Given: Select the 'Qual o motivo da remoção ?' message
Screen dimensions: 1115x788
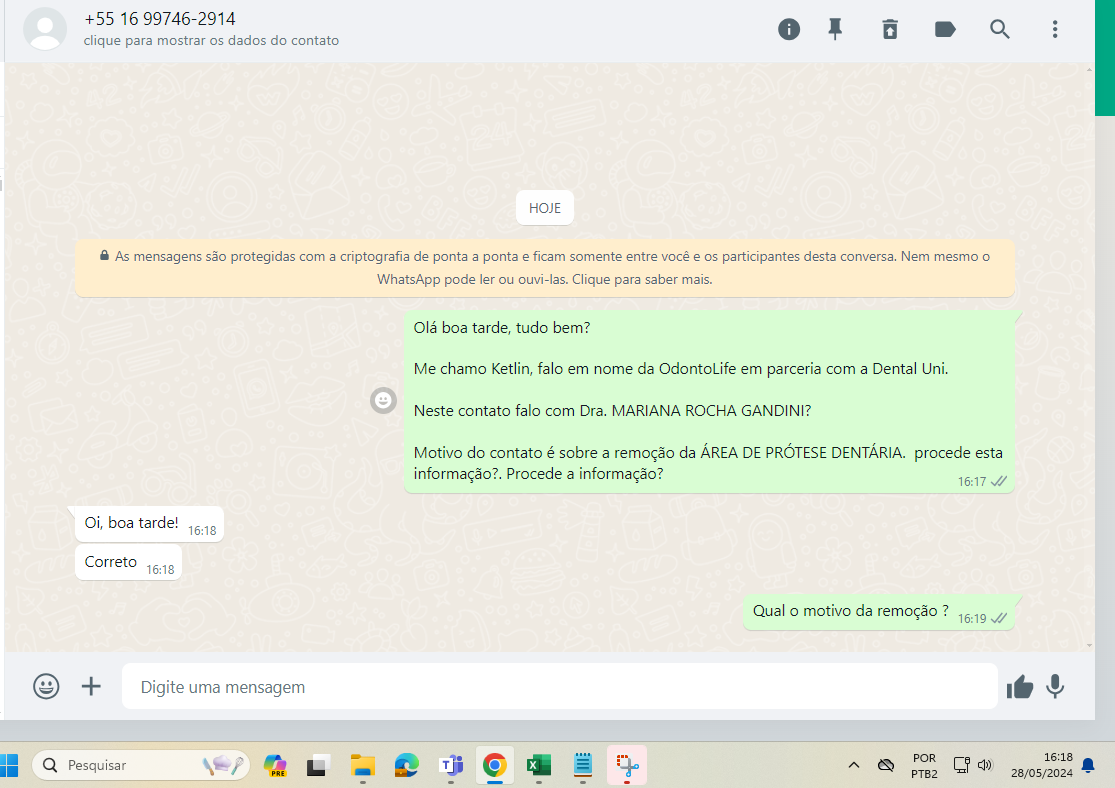Looking at the screenshot, I should click(879, 612).
